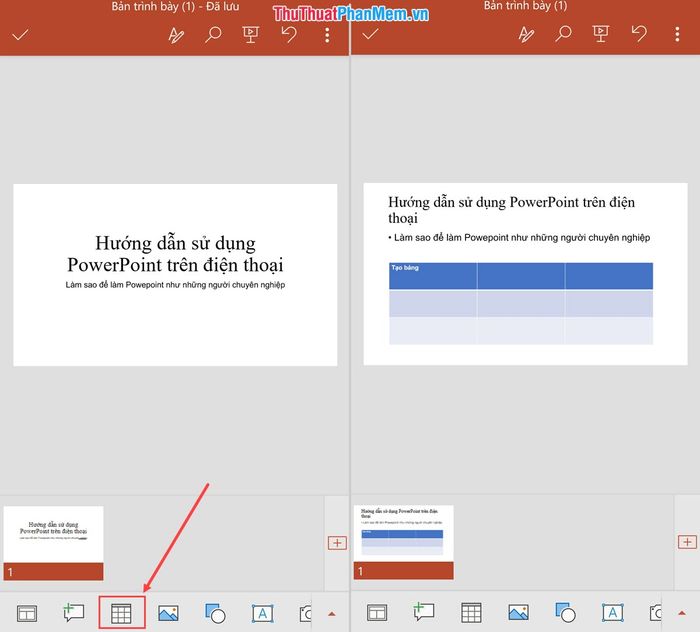Add a comment from left bottom toolbar
The height and width of the screenshot is (632, 700).
tap(74, 612)
